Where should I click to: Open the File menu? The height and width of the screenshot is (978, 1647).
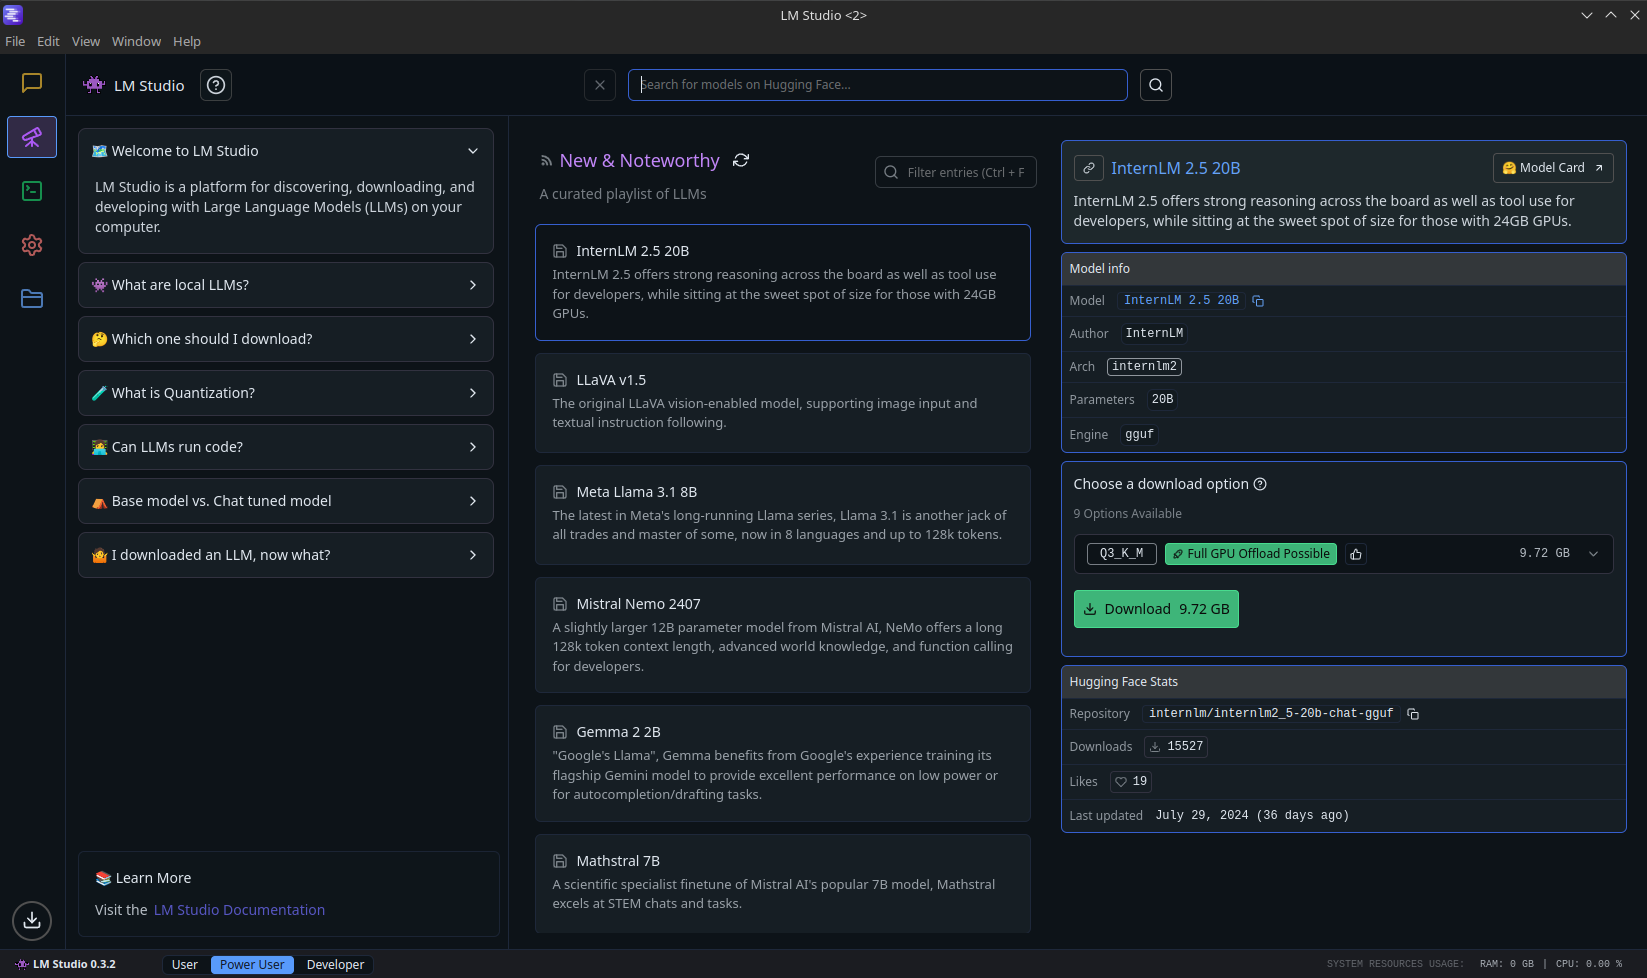tap(15, 41)
